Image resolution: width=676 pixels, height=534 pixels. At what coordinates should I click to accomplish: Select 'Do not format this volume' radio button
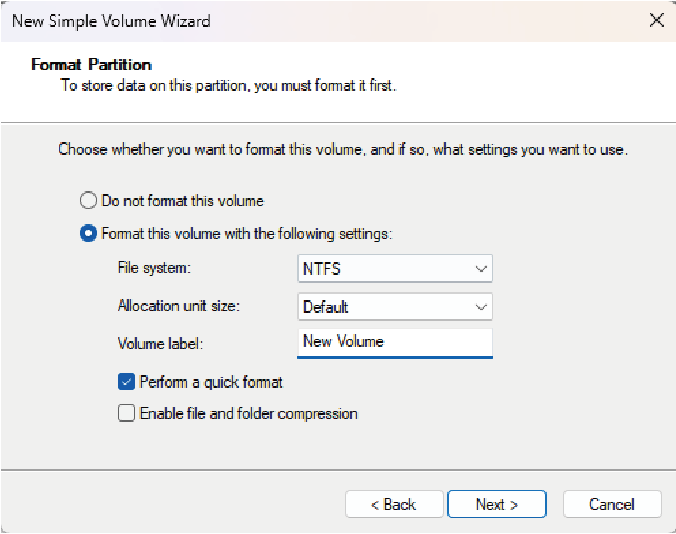88,200
